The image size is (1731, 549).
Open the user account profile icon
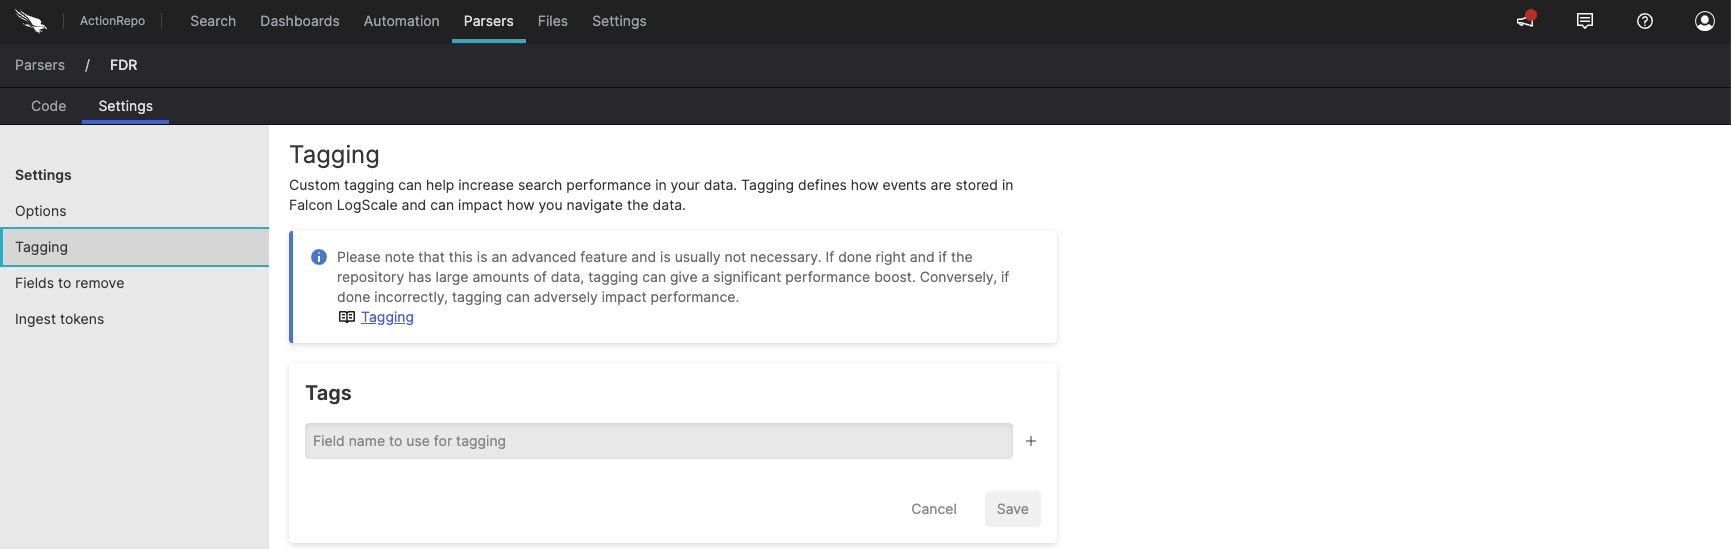tap(1705, 21)
